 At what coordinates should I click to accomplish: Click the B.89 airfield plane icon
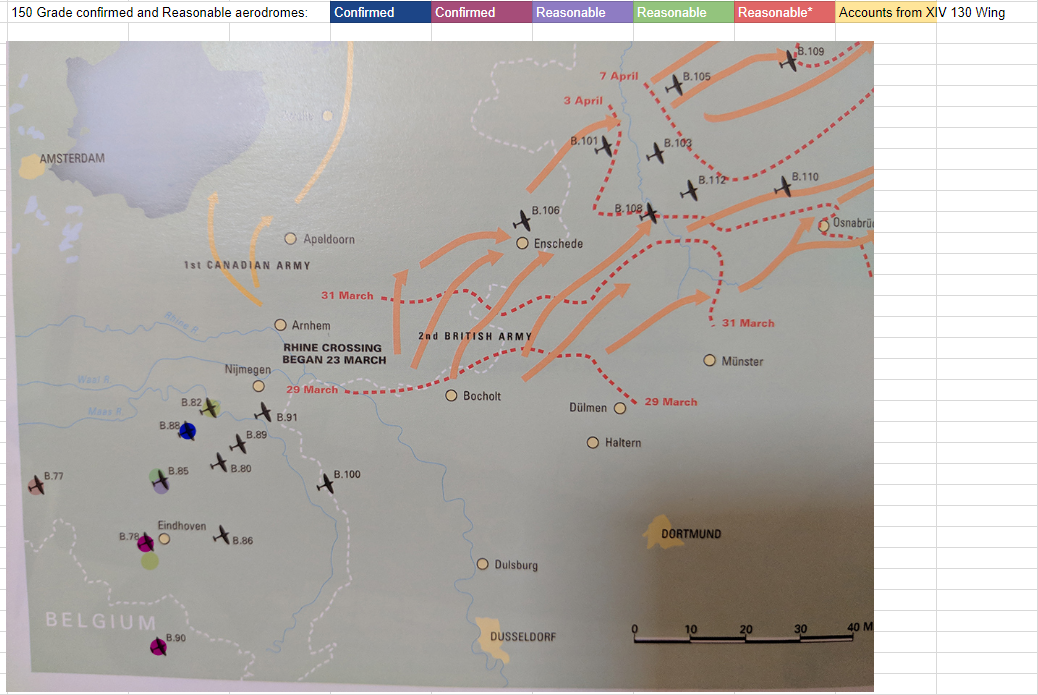pos(238,443)
